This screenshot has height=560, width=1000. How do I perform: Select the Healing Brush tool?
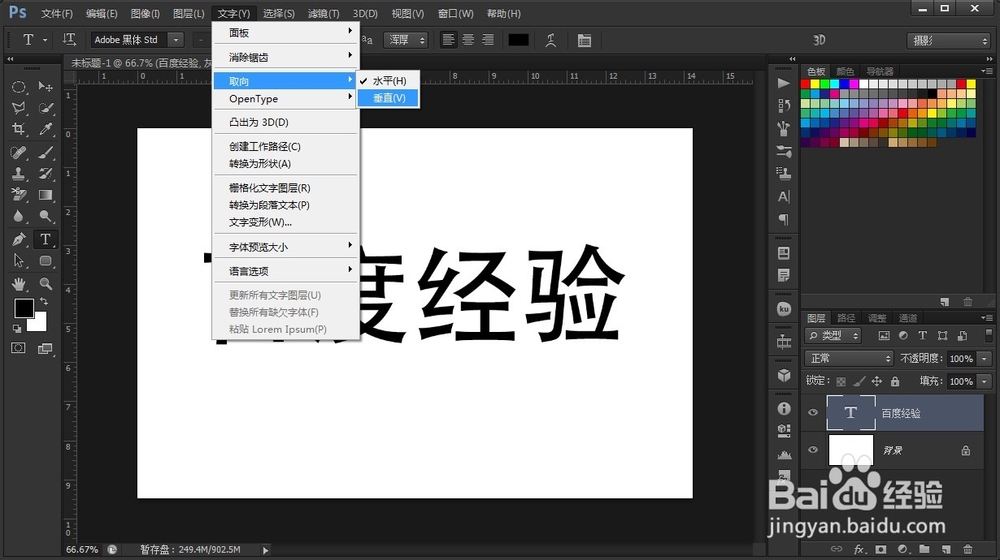(18, 152)
